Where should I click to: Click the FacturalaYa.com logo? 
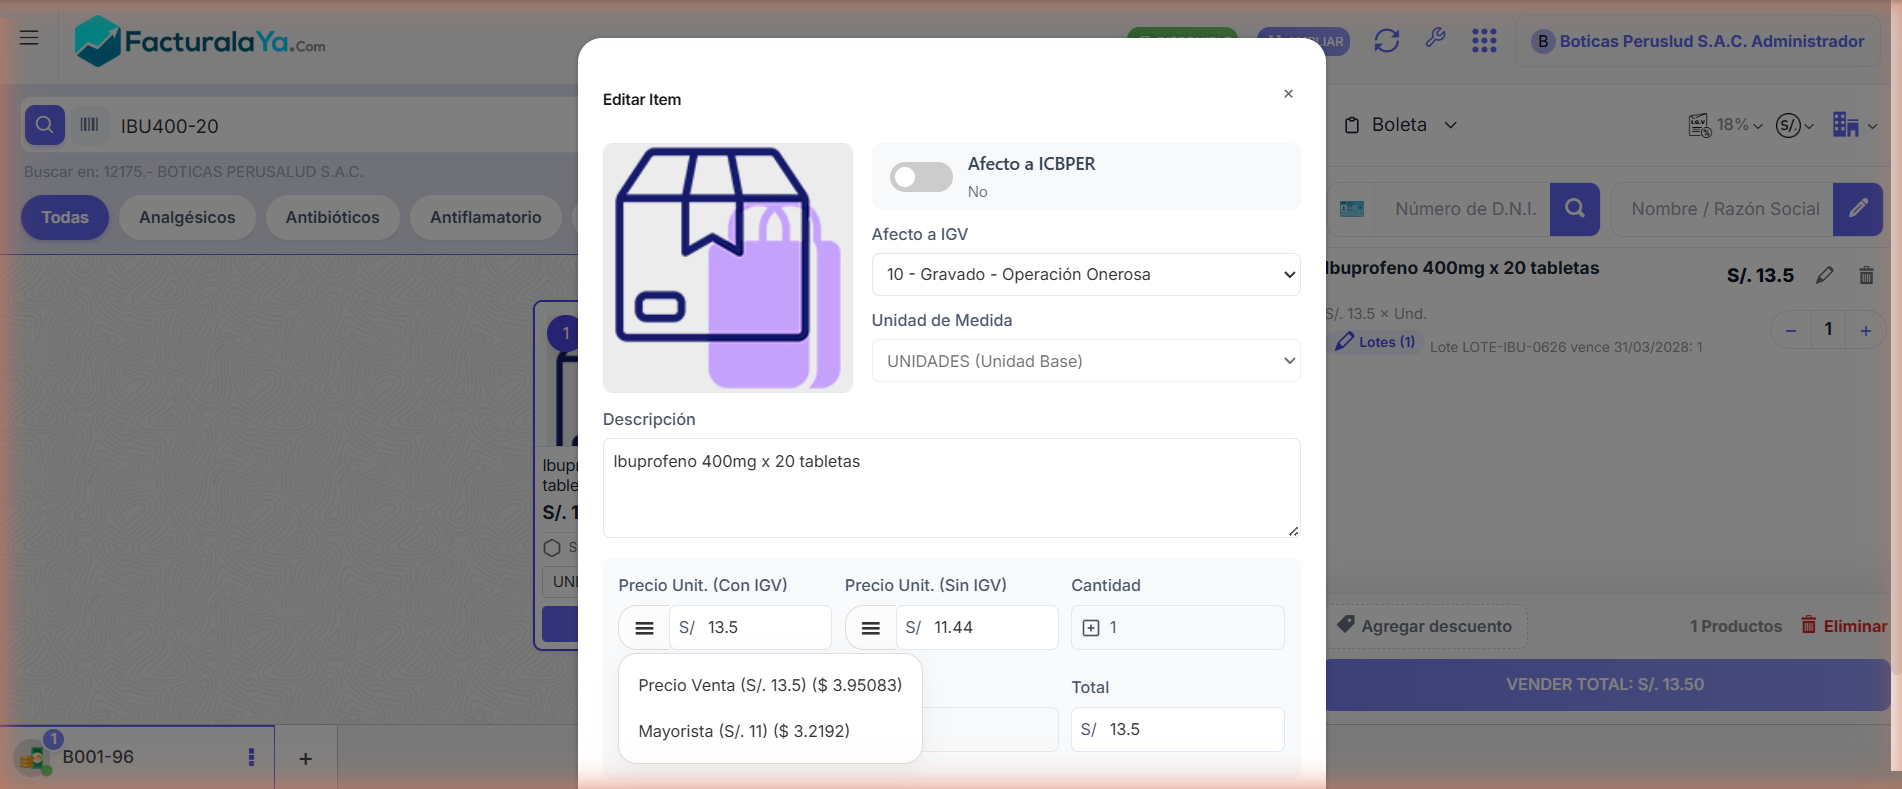tap(200, 42)
